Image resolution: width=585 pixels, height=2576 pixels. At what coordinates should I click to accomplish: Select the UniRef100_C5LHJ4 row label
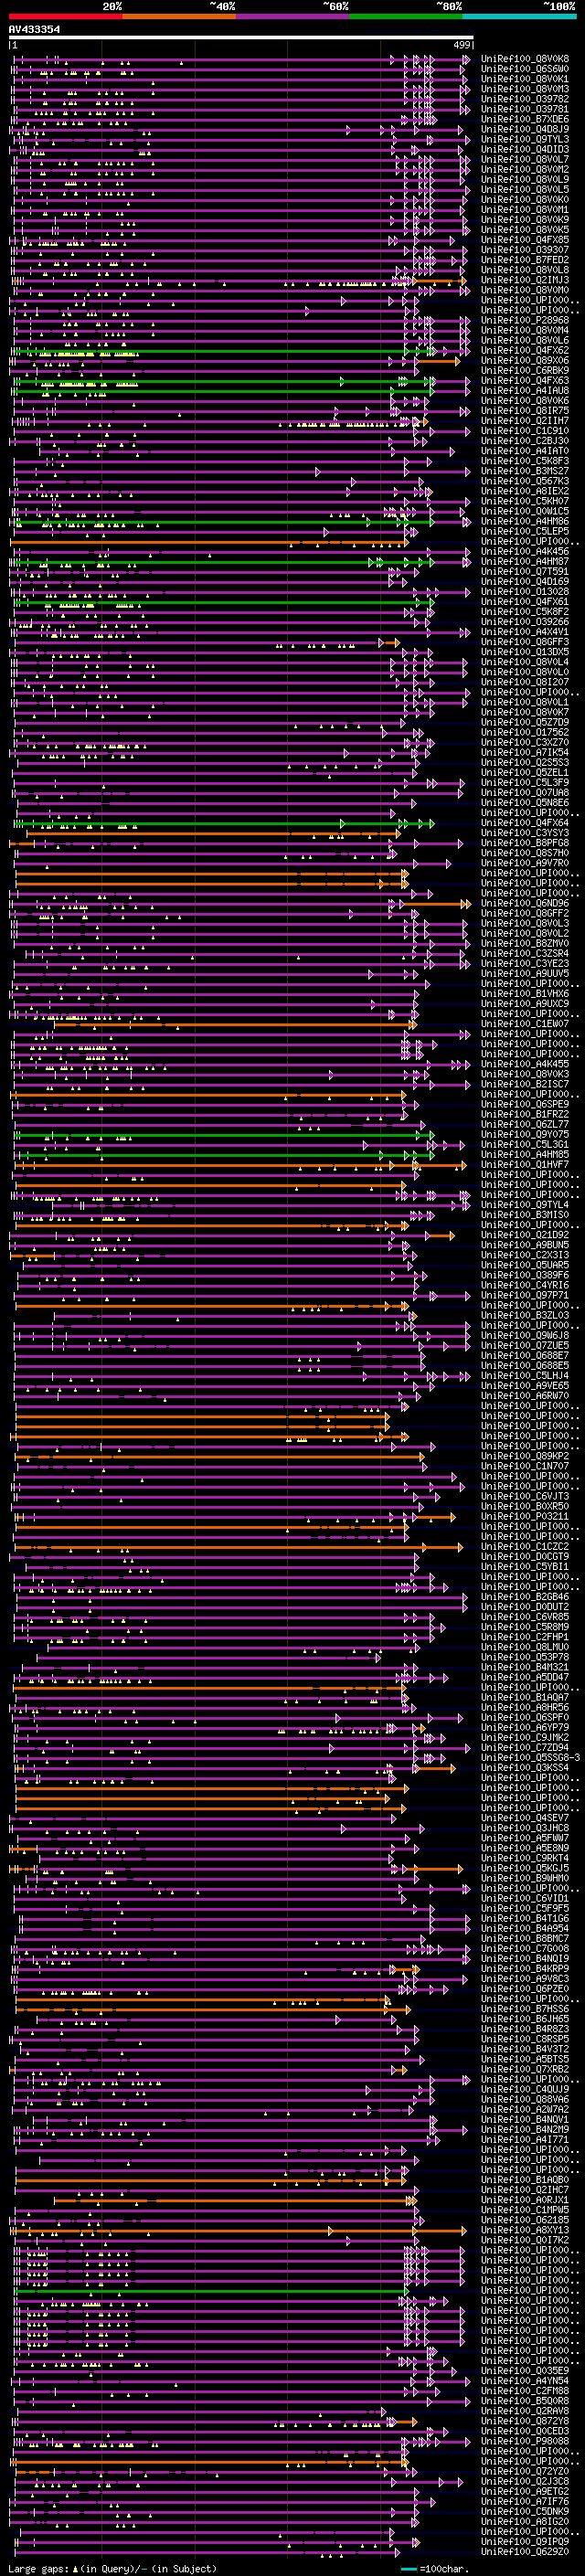tap(525, 1375)
